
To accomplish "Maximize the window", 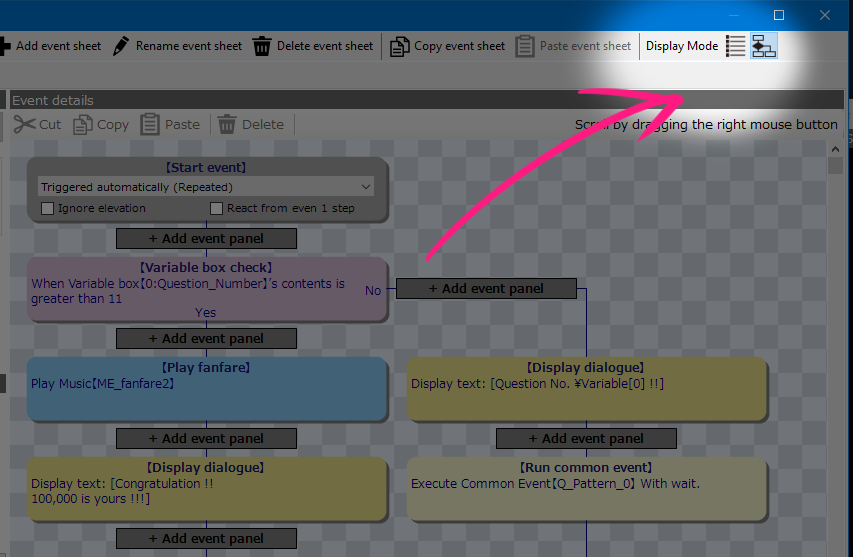I will [x=779, y=15].
